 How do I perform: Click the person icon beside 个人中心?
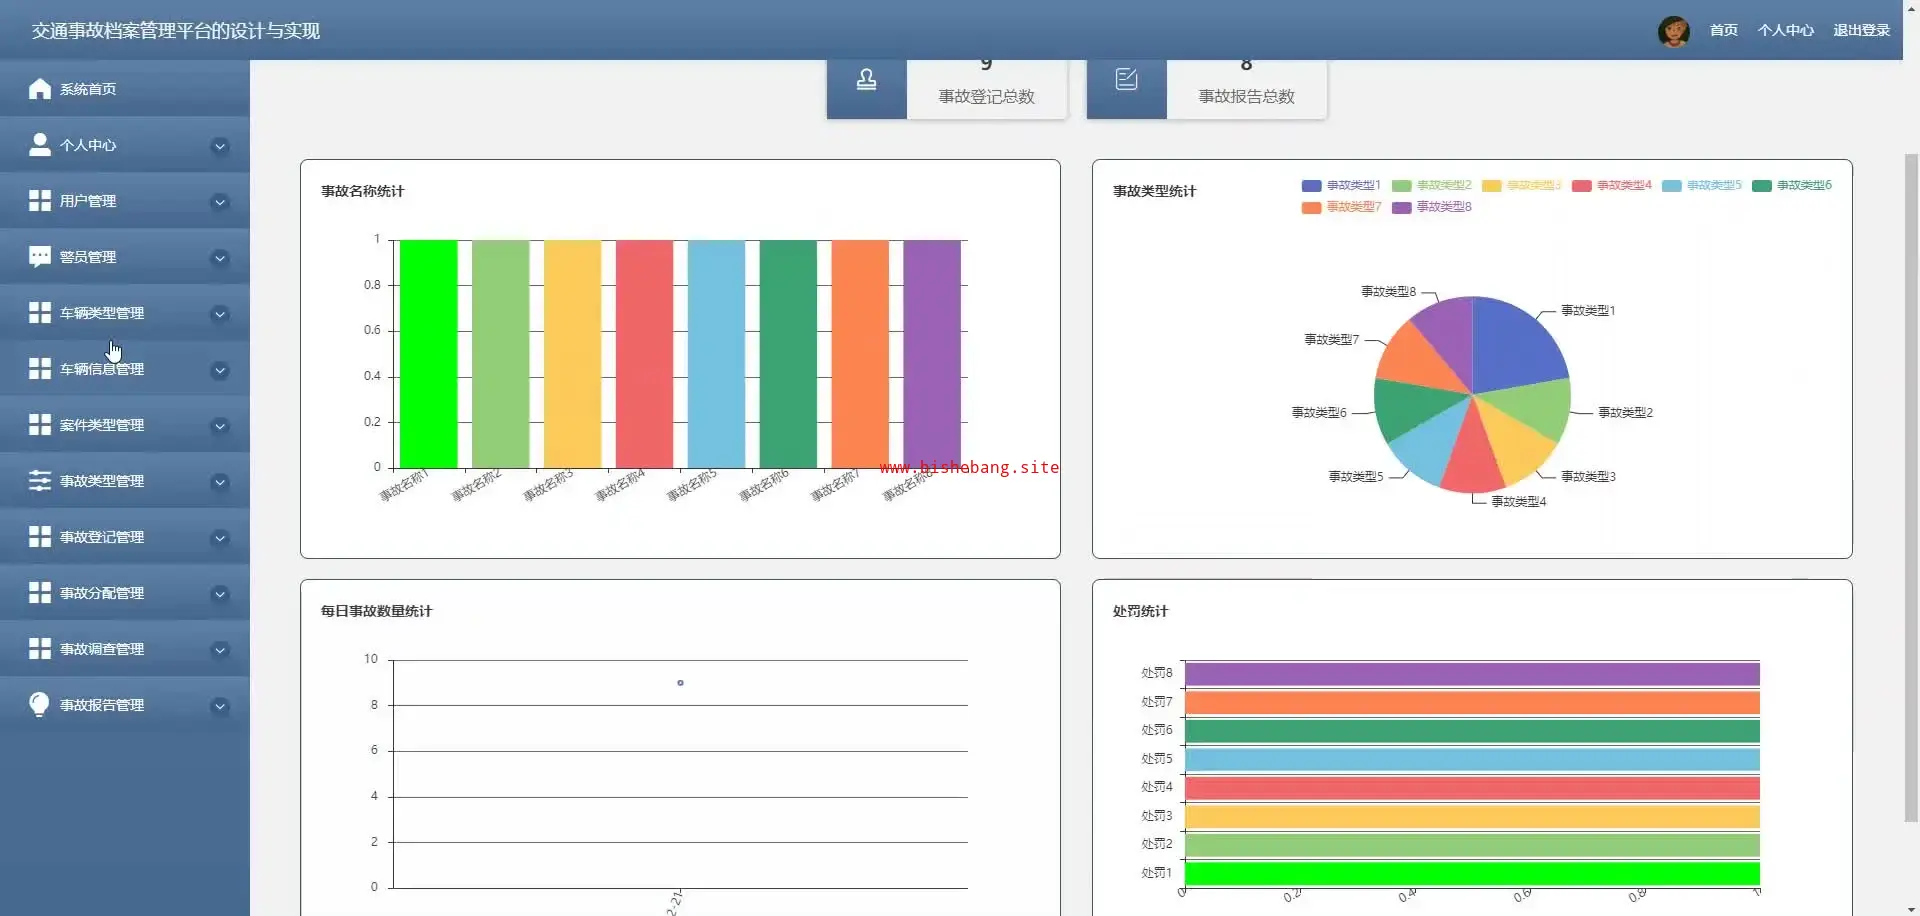39,145
